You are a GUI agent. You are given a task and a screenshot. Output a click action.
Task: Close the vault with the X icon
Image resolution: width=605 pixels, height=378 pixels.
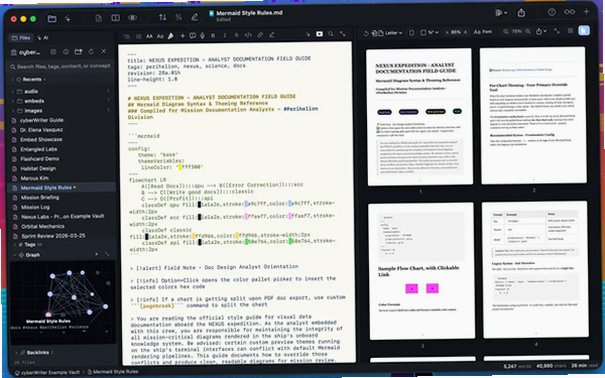(103, 51)
